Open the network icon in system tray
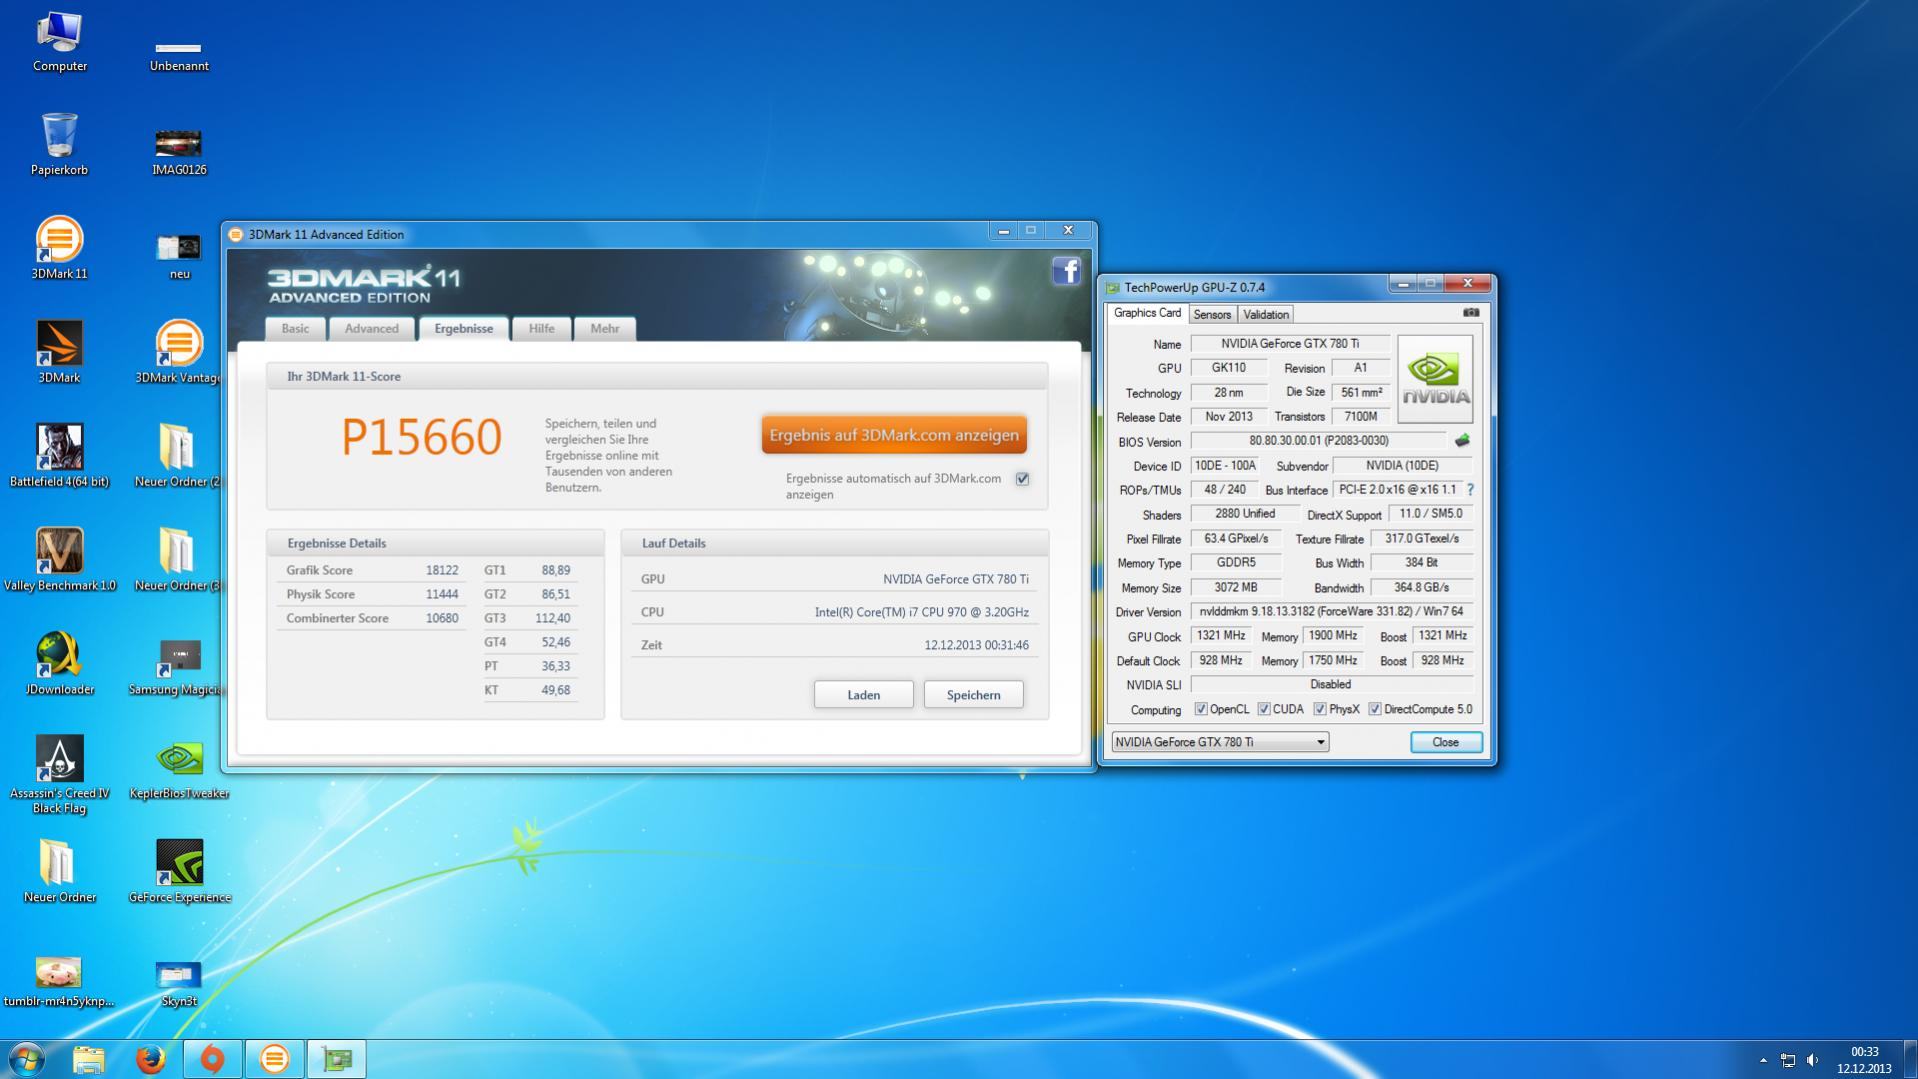This screenshot has height=1079, width=1918. [1787, 1060]
